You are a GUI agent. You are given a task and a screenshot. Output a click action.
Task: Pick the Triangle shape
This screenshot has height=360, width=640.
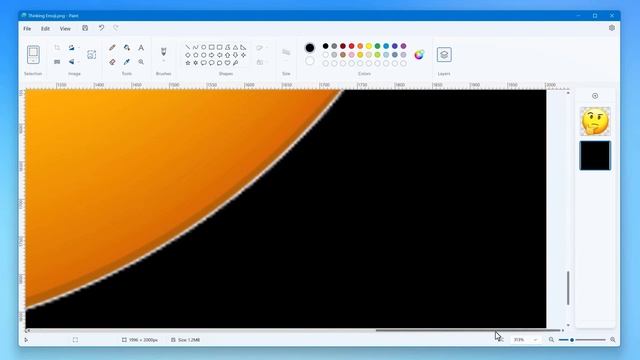236,47
